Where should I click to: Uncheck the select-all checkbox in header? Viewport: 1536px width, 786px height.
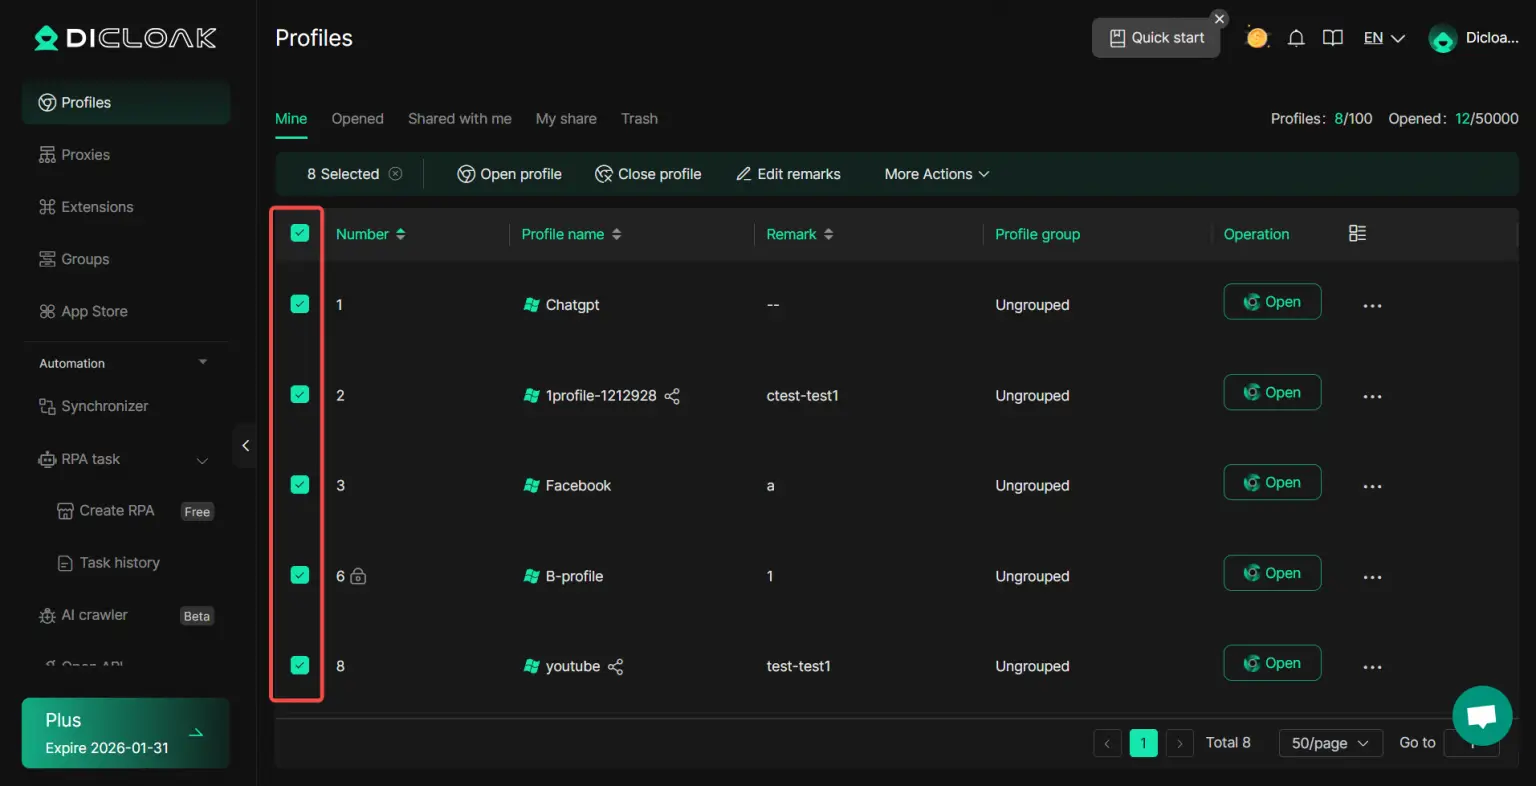(x=300, y=233)
